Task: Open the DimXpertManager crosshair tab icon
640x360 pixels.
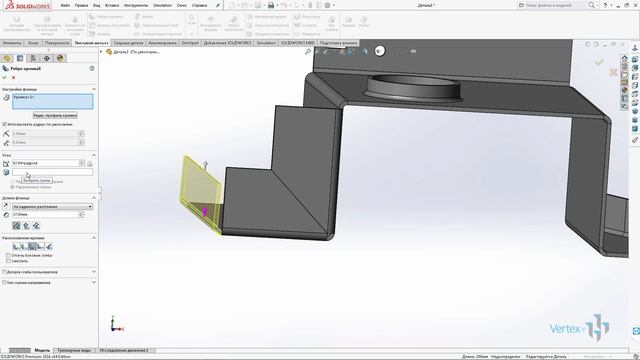Action: click(47, 58)
